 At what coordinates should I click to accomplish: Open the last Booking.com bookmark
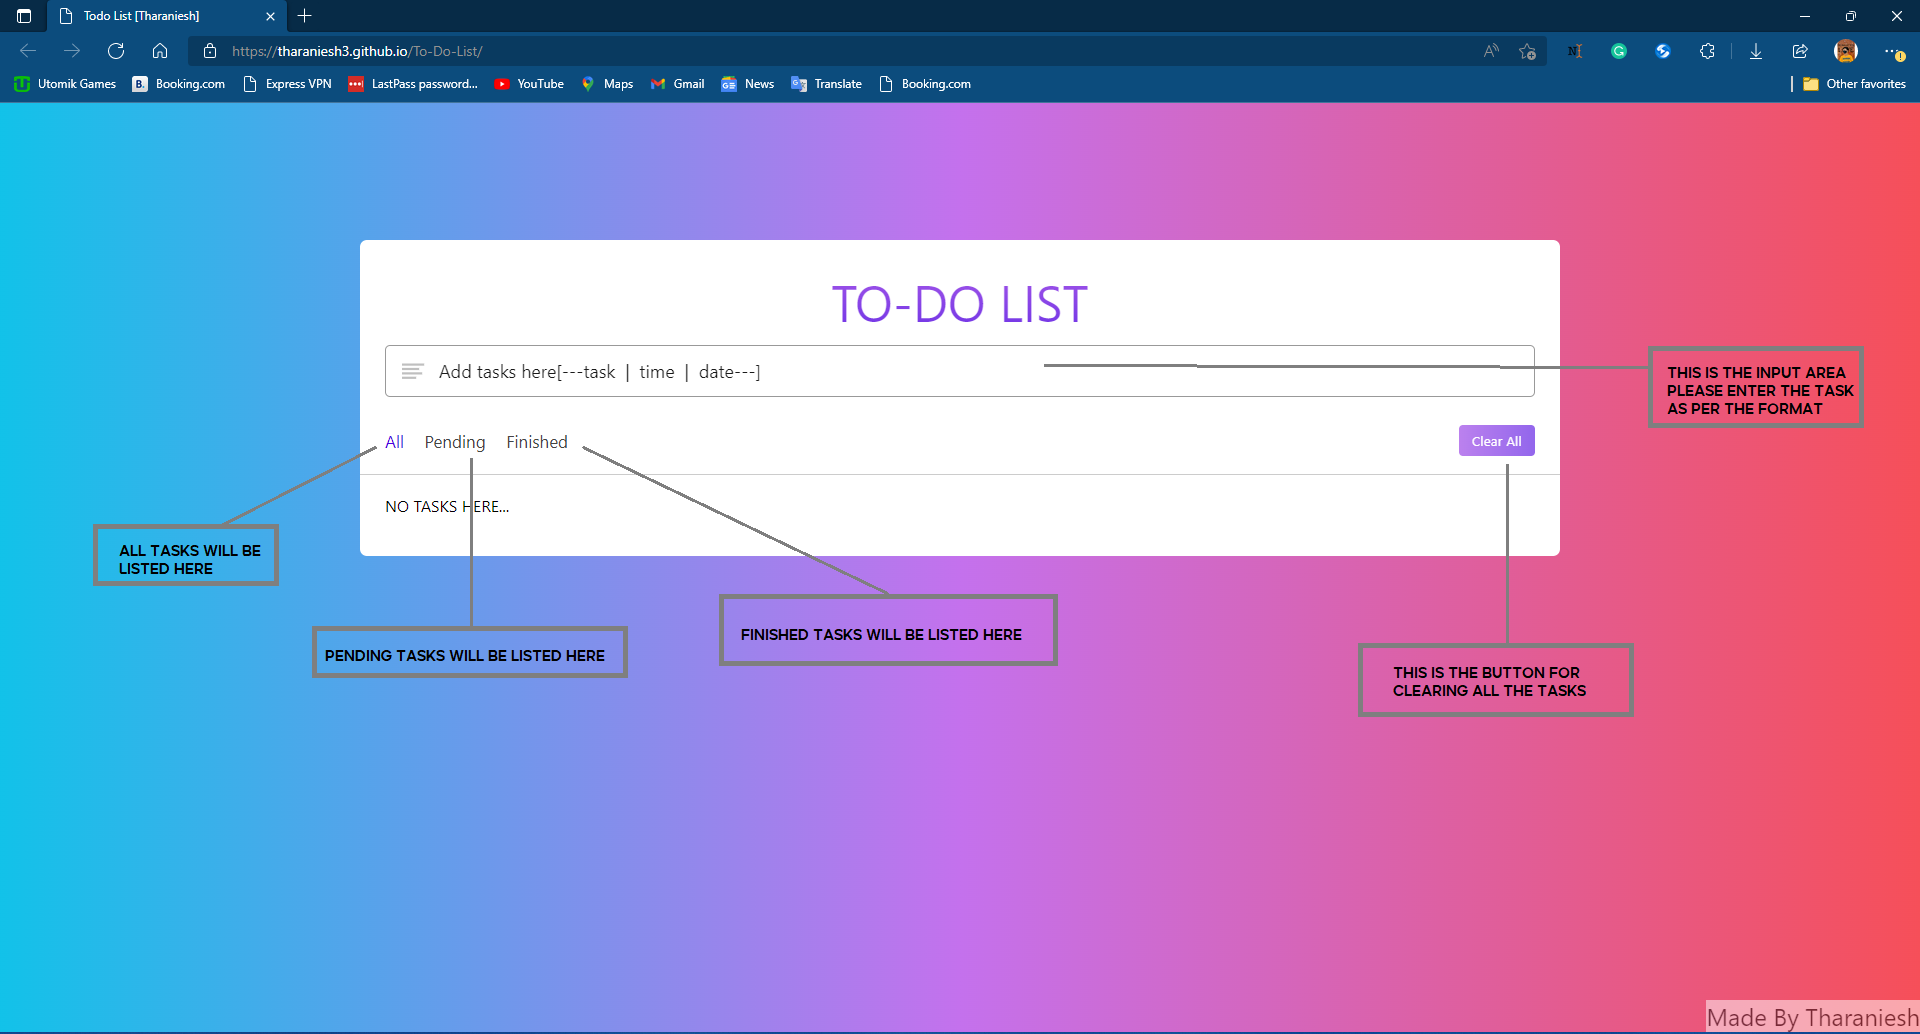(925, 84)
